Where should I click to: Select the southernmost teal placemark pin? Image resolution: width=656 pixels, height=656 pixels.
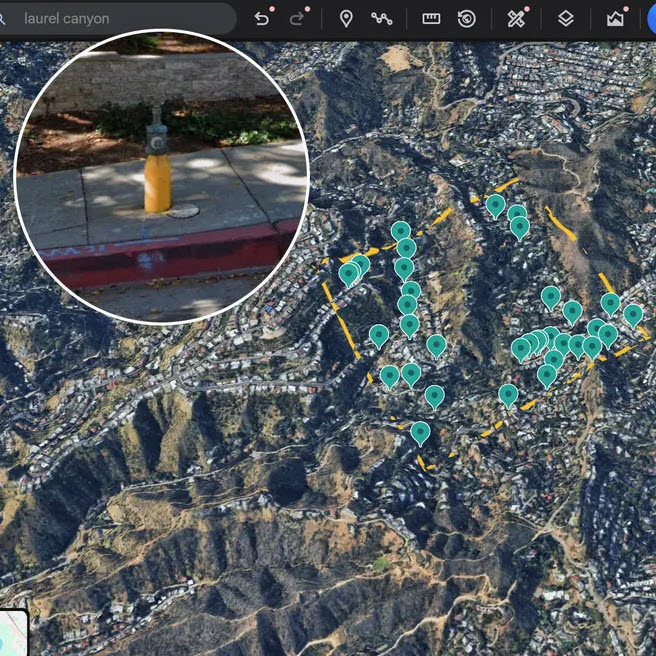(x=420, y=432)
